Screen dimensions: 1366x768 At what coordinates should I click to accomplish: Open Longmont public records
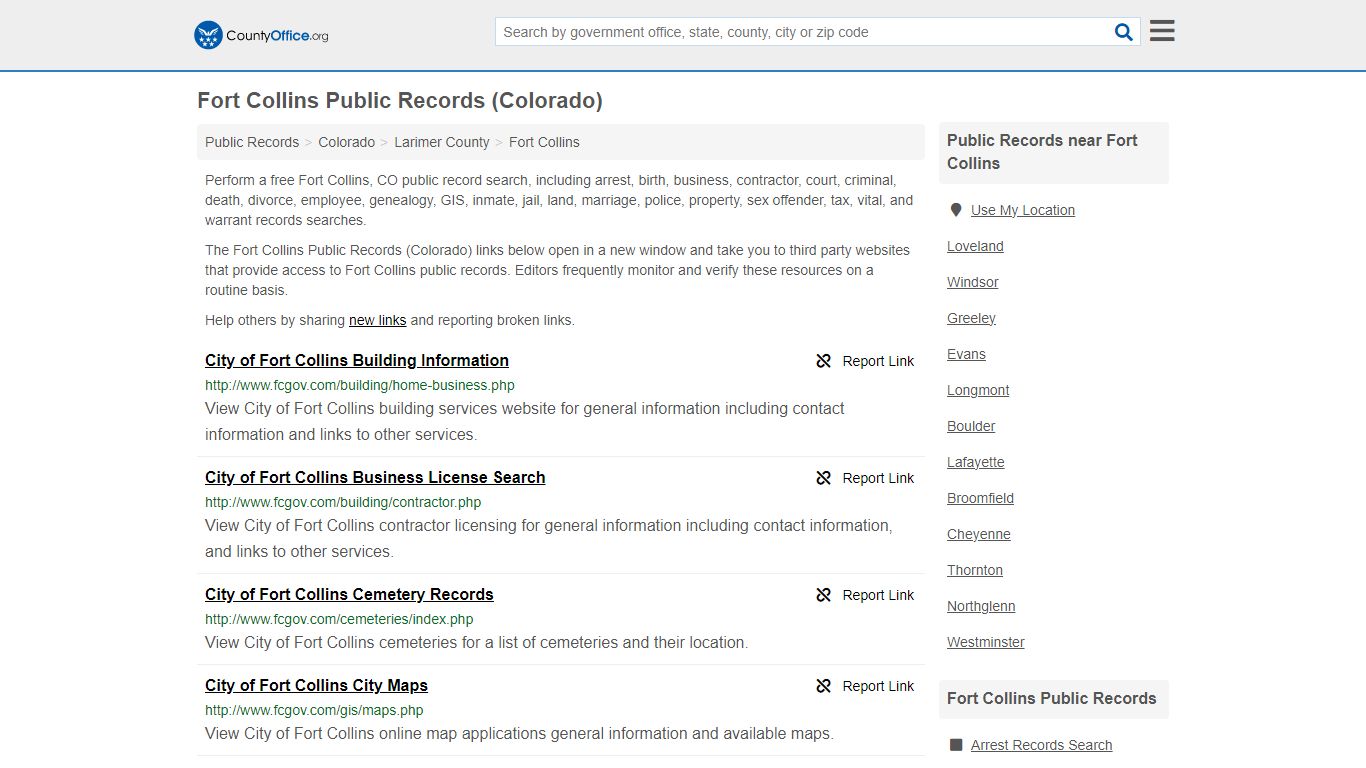pos(978,390)
